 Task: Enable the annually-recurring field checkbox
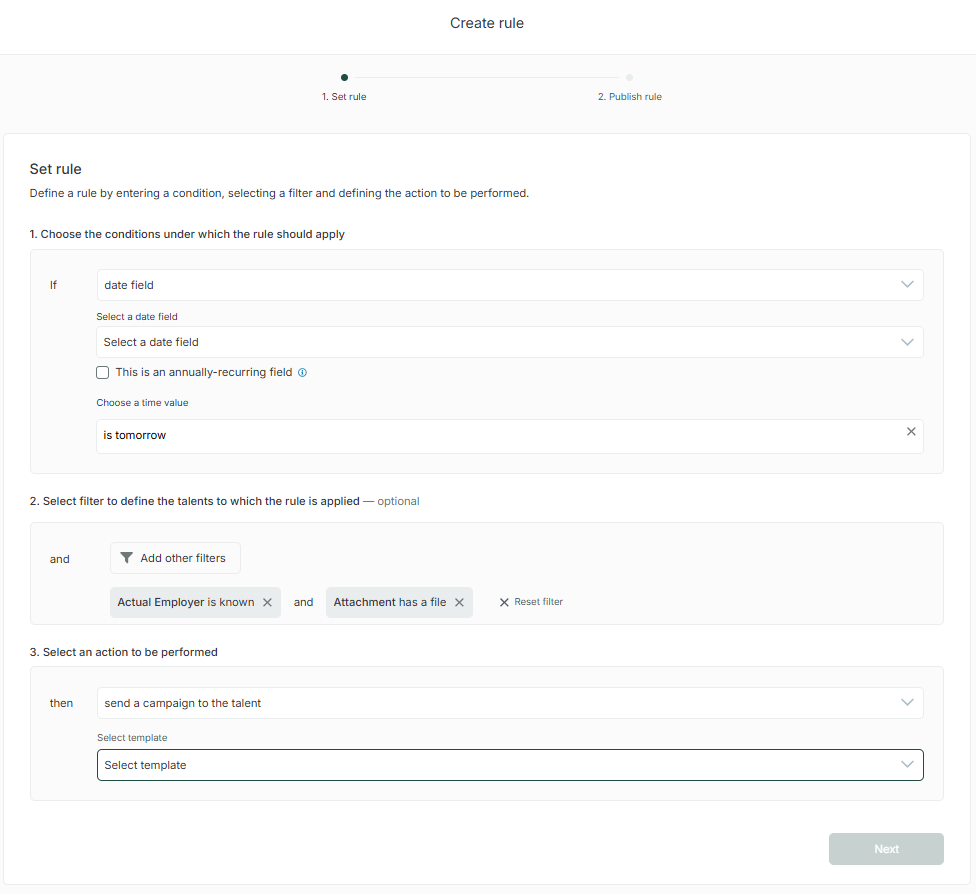pyautogui.click(x=103, y=372)
